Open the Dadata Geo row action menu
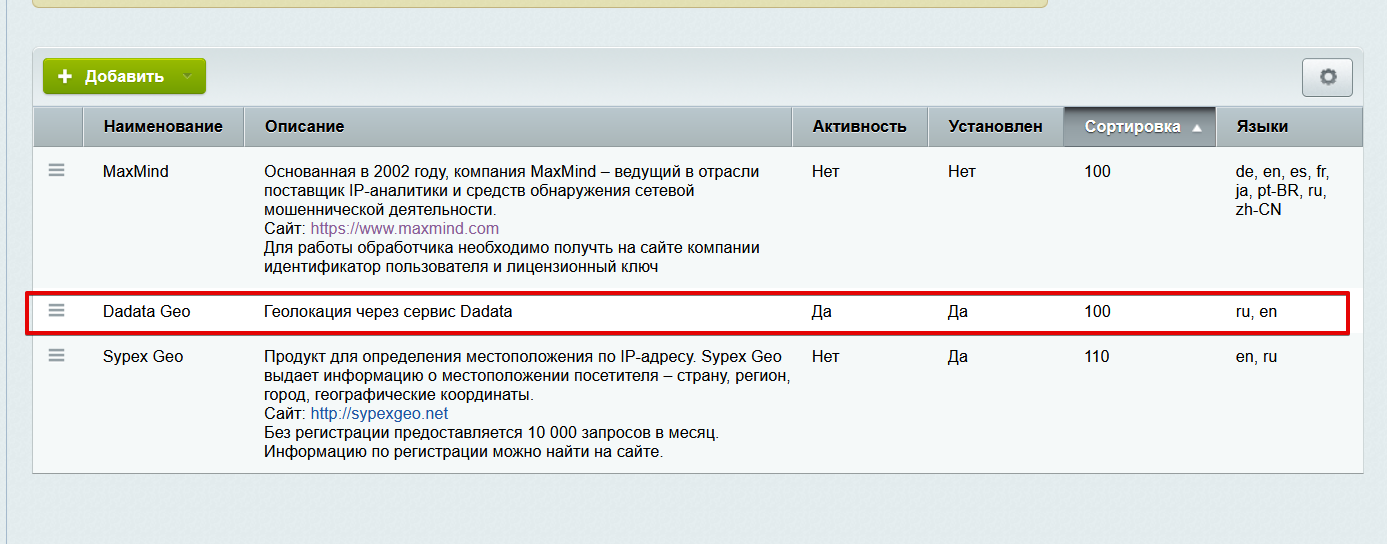1387x544 pixels. click(x=57, y=311)
